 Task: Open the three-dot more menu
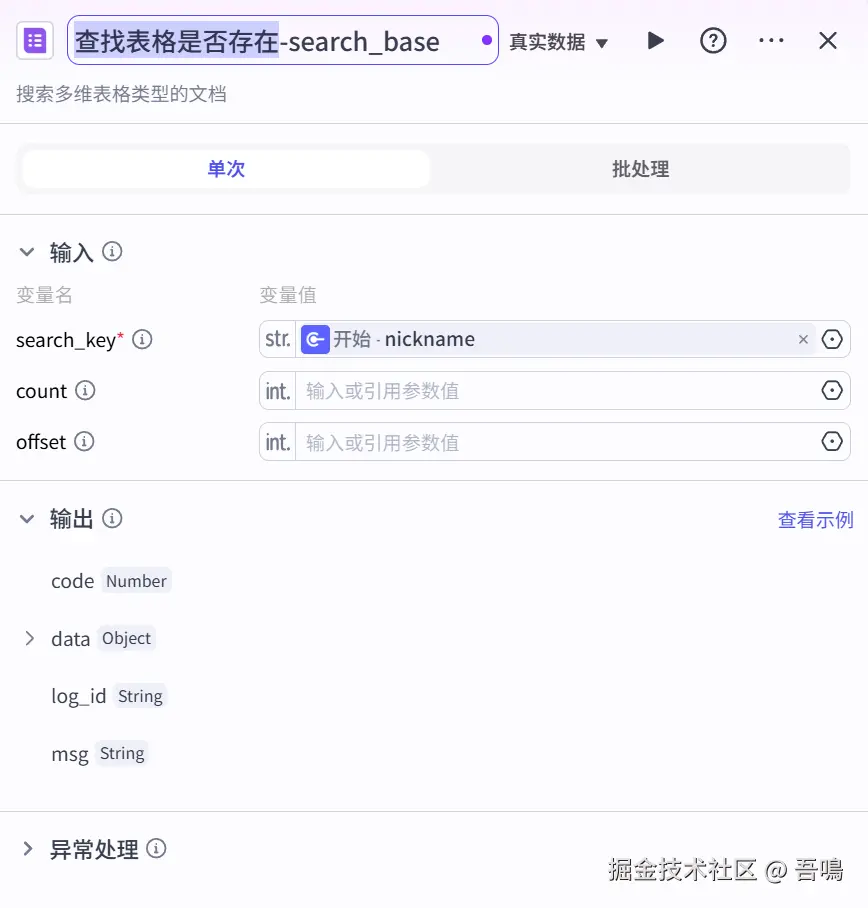point(771,41)
